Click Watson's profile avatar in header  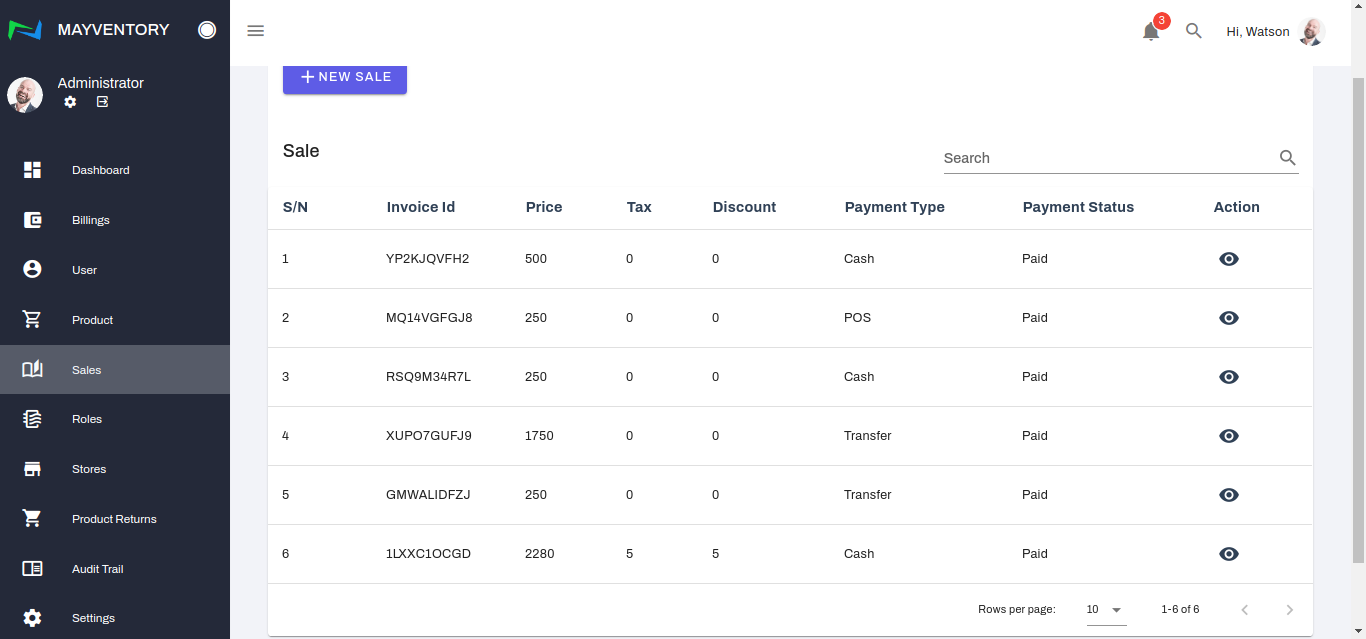pyautogui.click(x=1310, y=32)
